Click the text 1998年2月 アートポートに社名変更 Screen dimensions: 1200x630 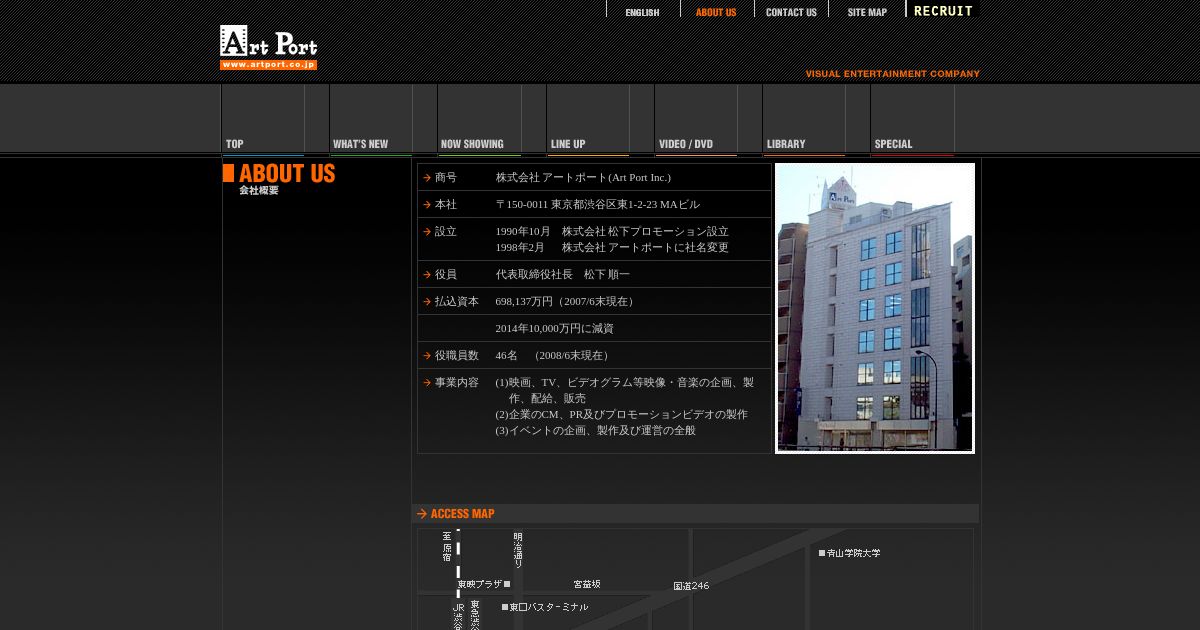(x=612, y=247)
